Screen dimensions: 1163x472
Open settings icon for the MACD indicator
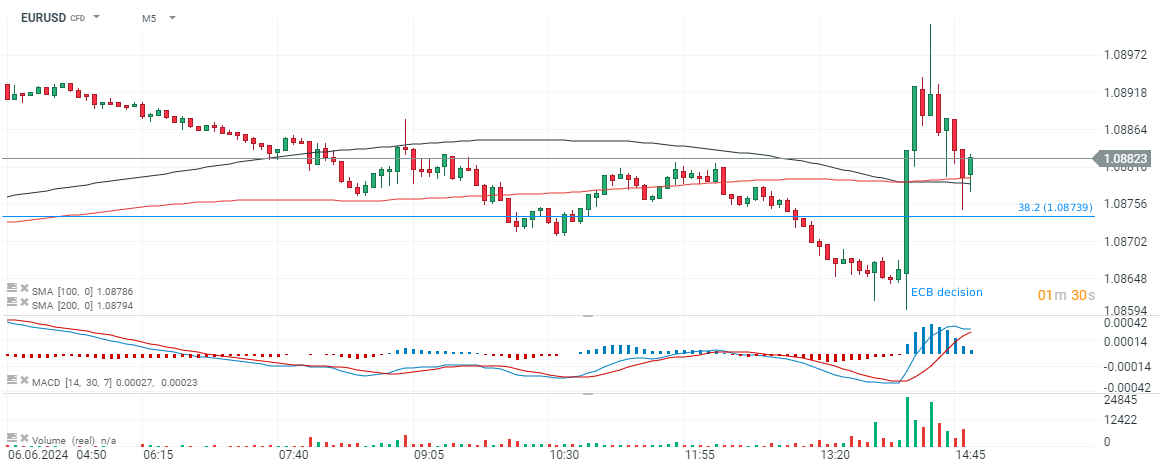11,379
